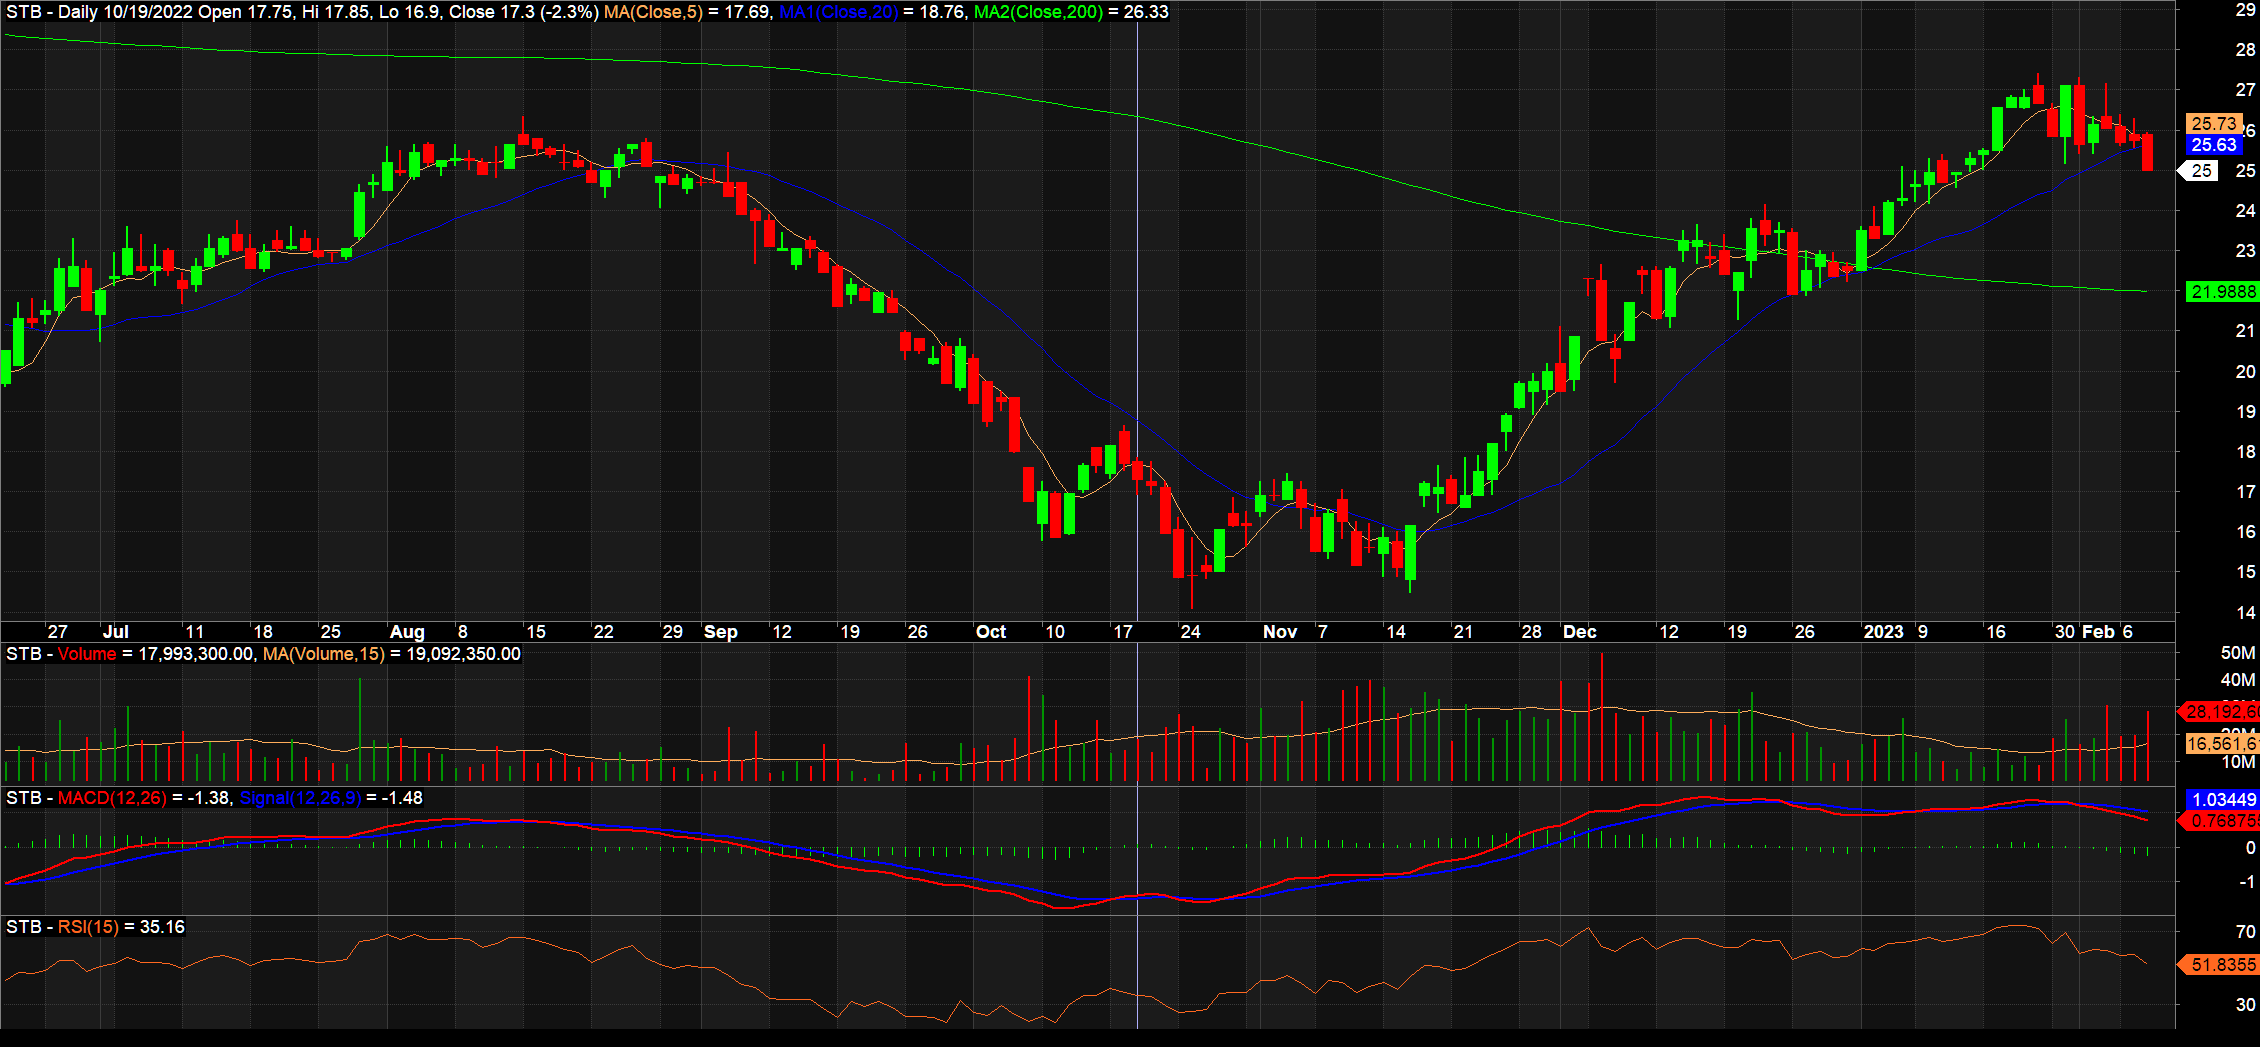Click the Feb label on date axis

tap(2098, 632)
